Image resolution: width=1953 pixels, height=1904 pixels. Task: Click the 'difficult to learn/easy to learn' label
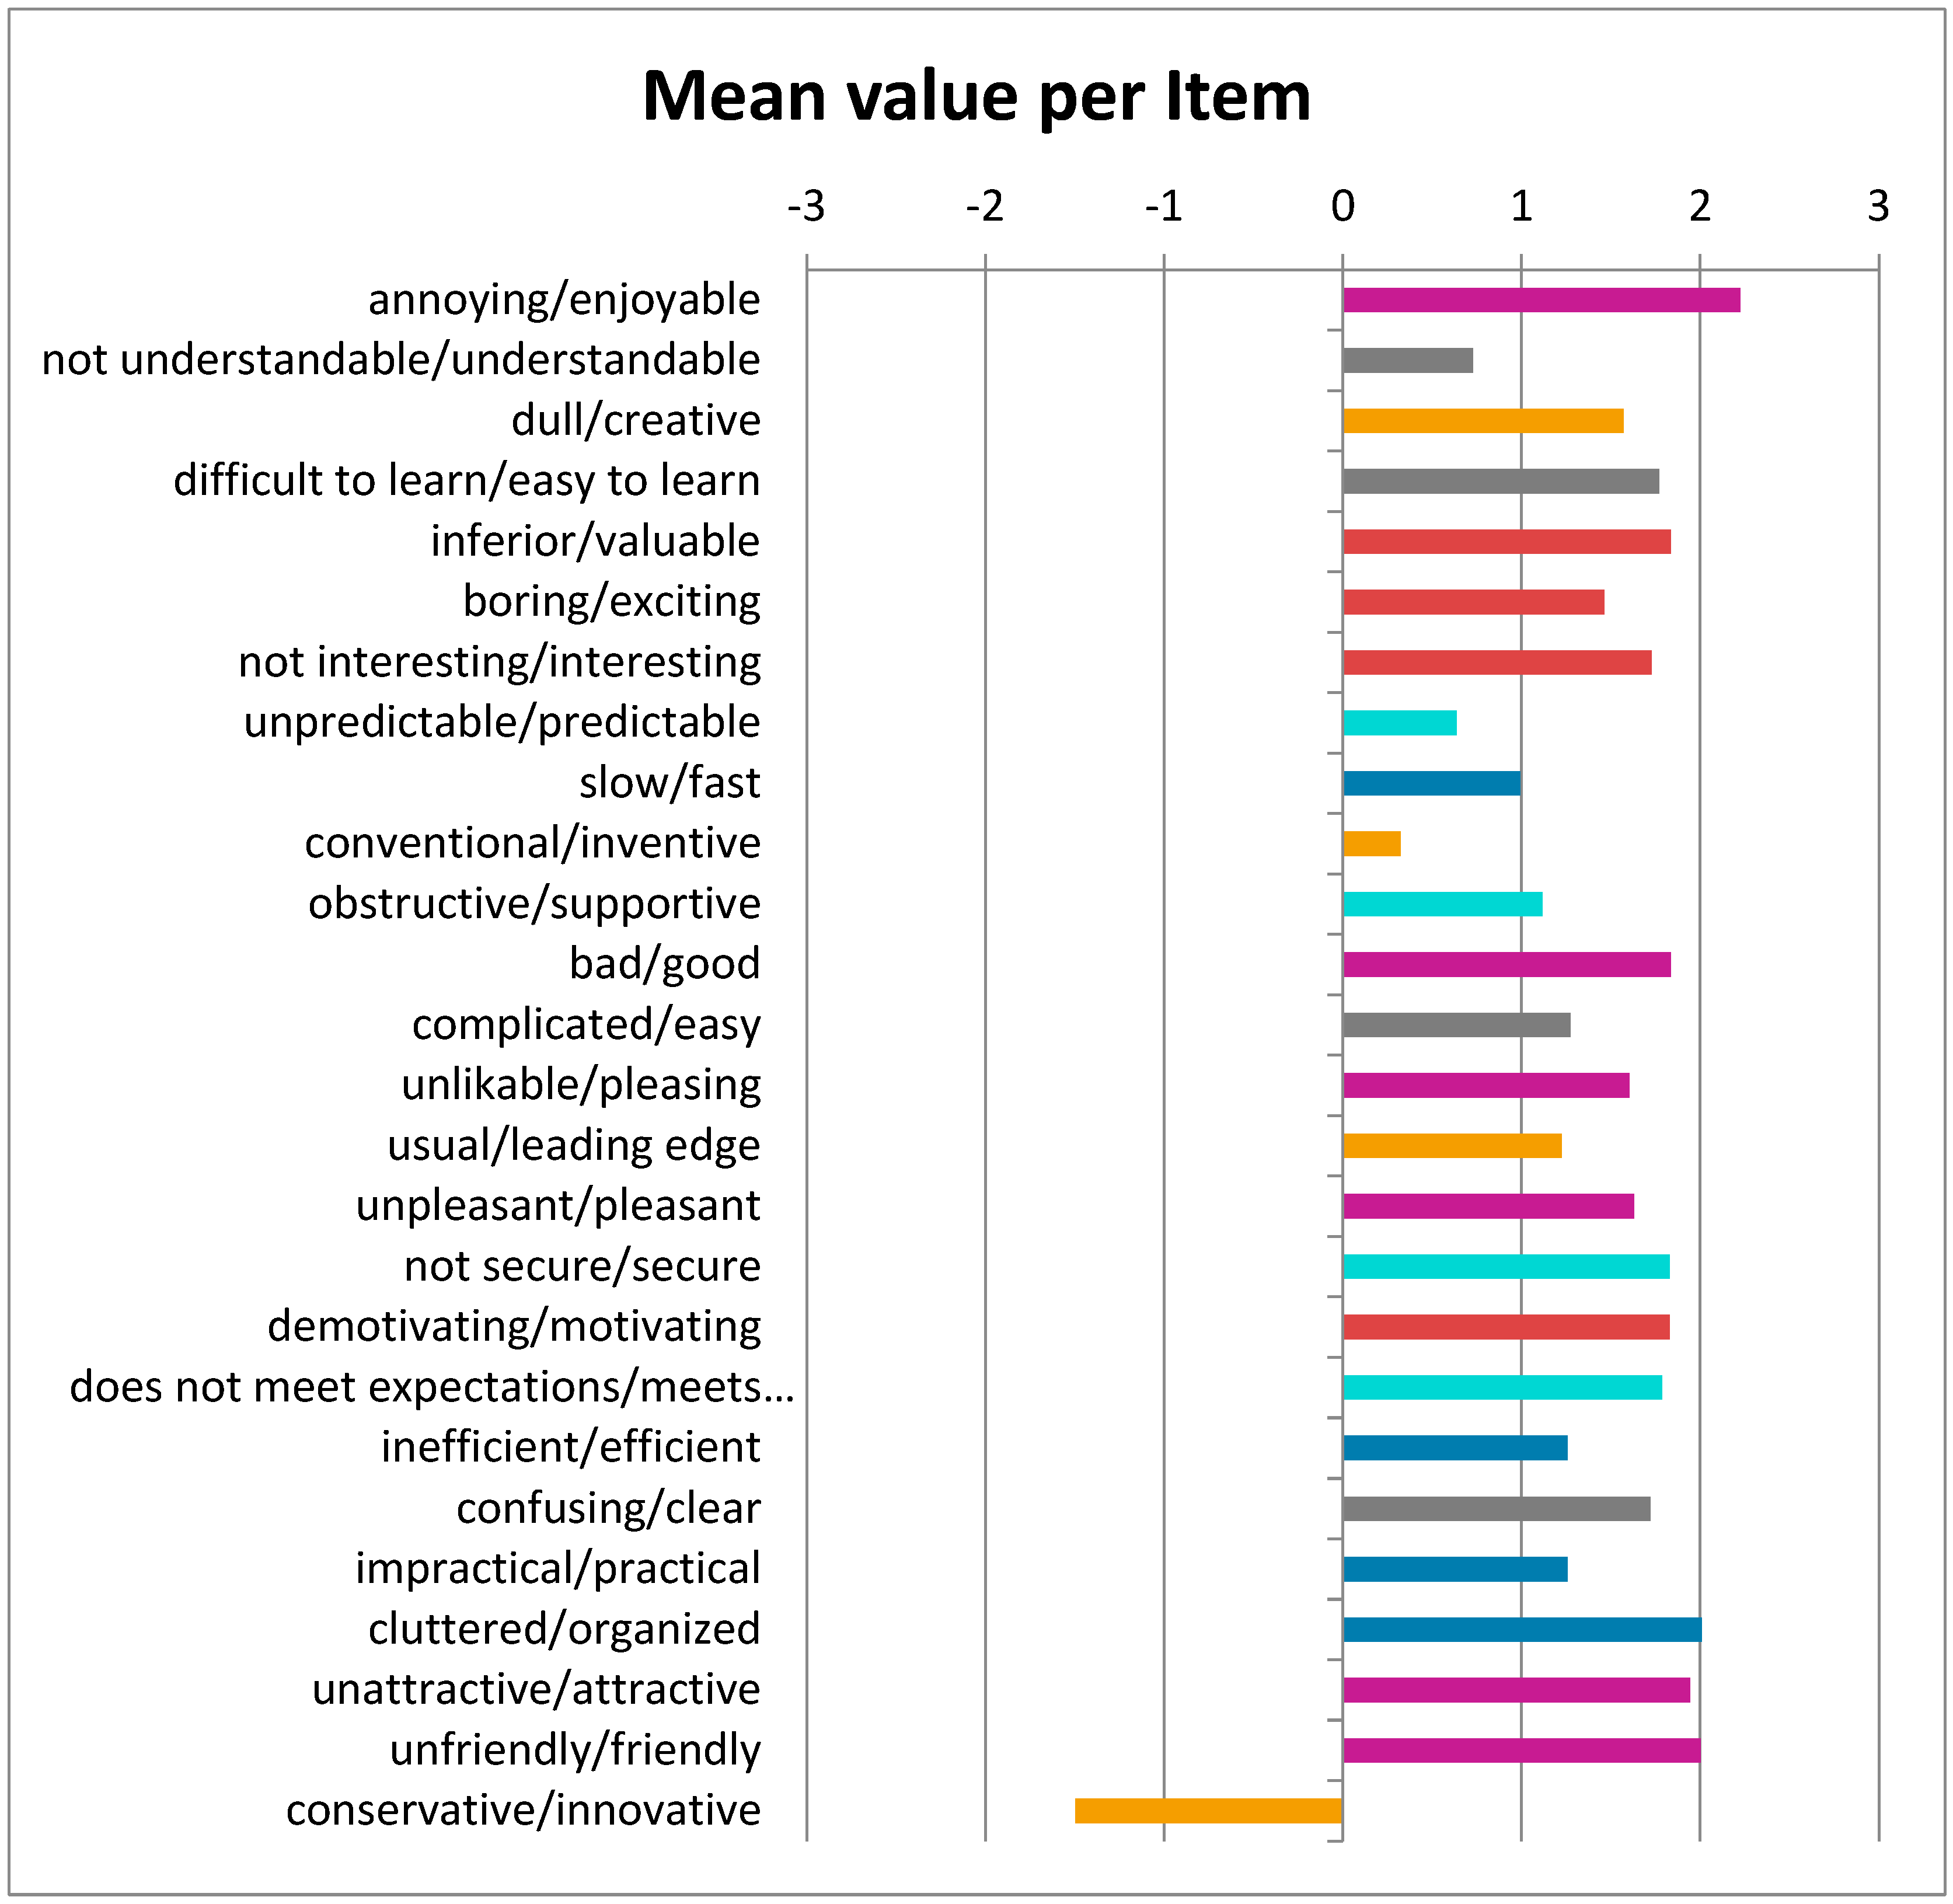point(466,481)
